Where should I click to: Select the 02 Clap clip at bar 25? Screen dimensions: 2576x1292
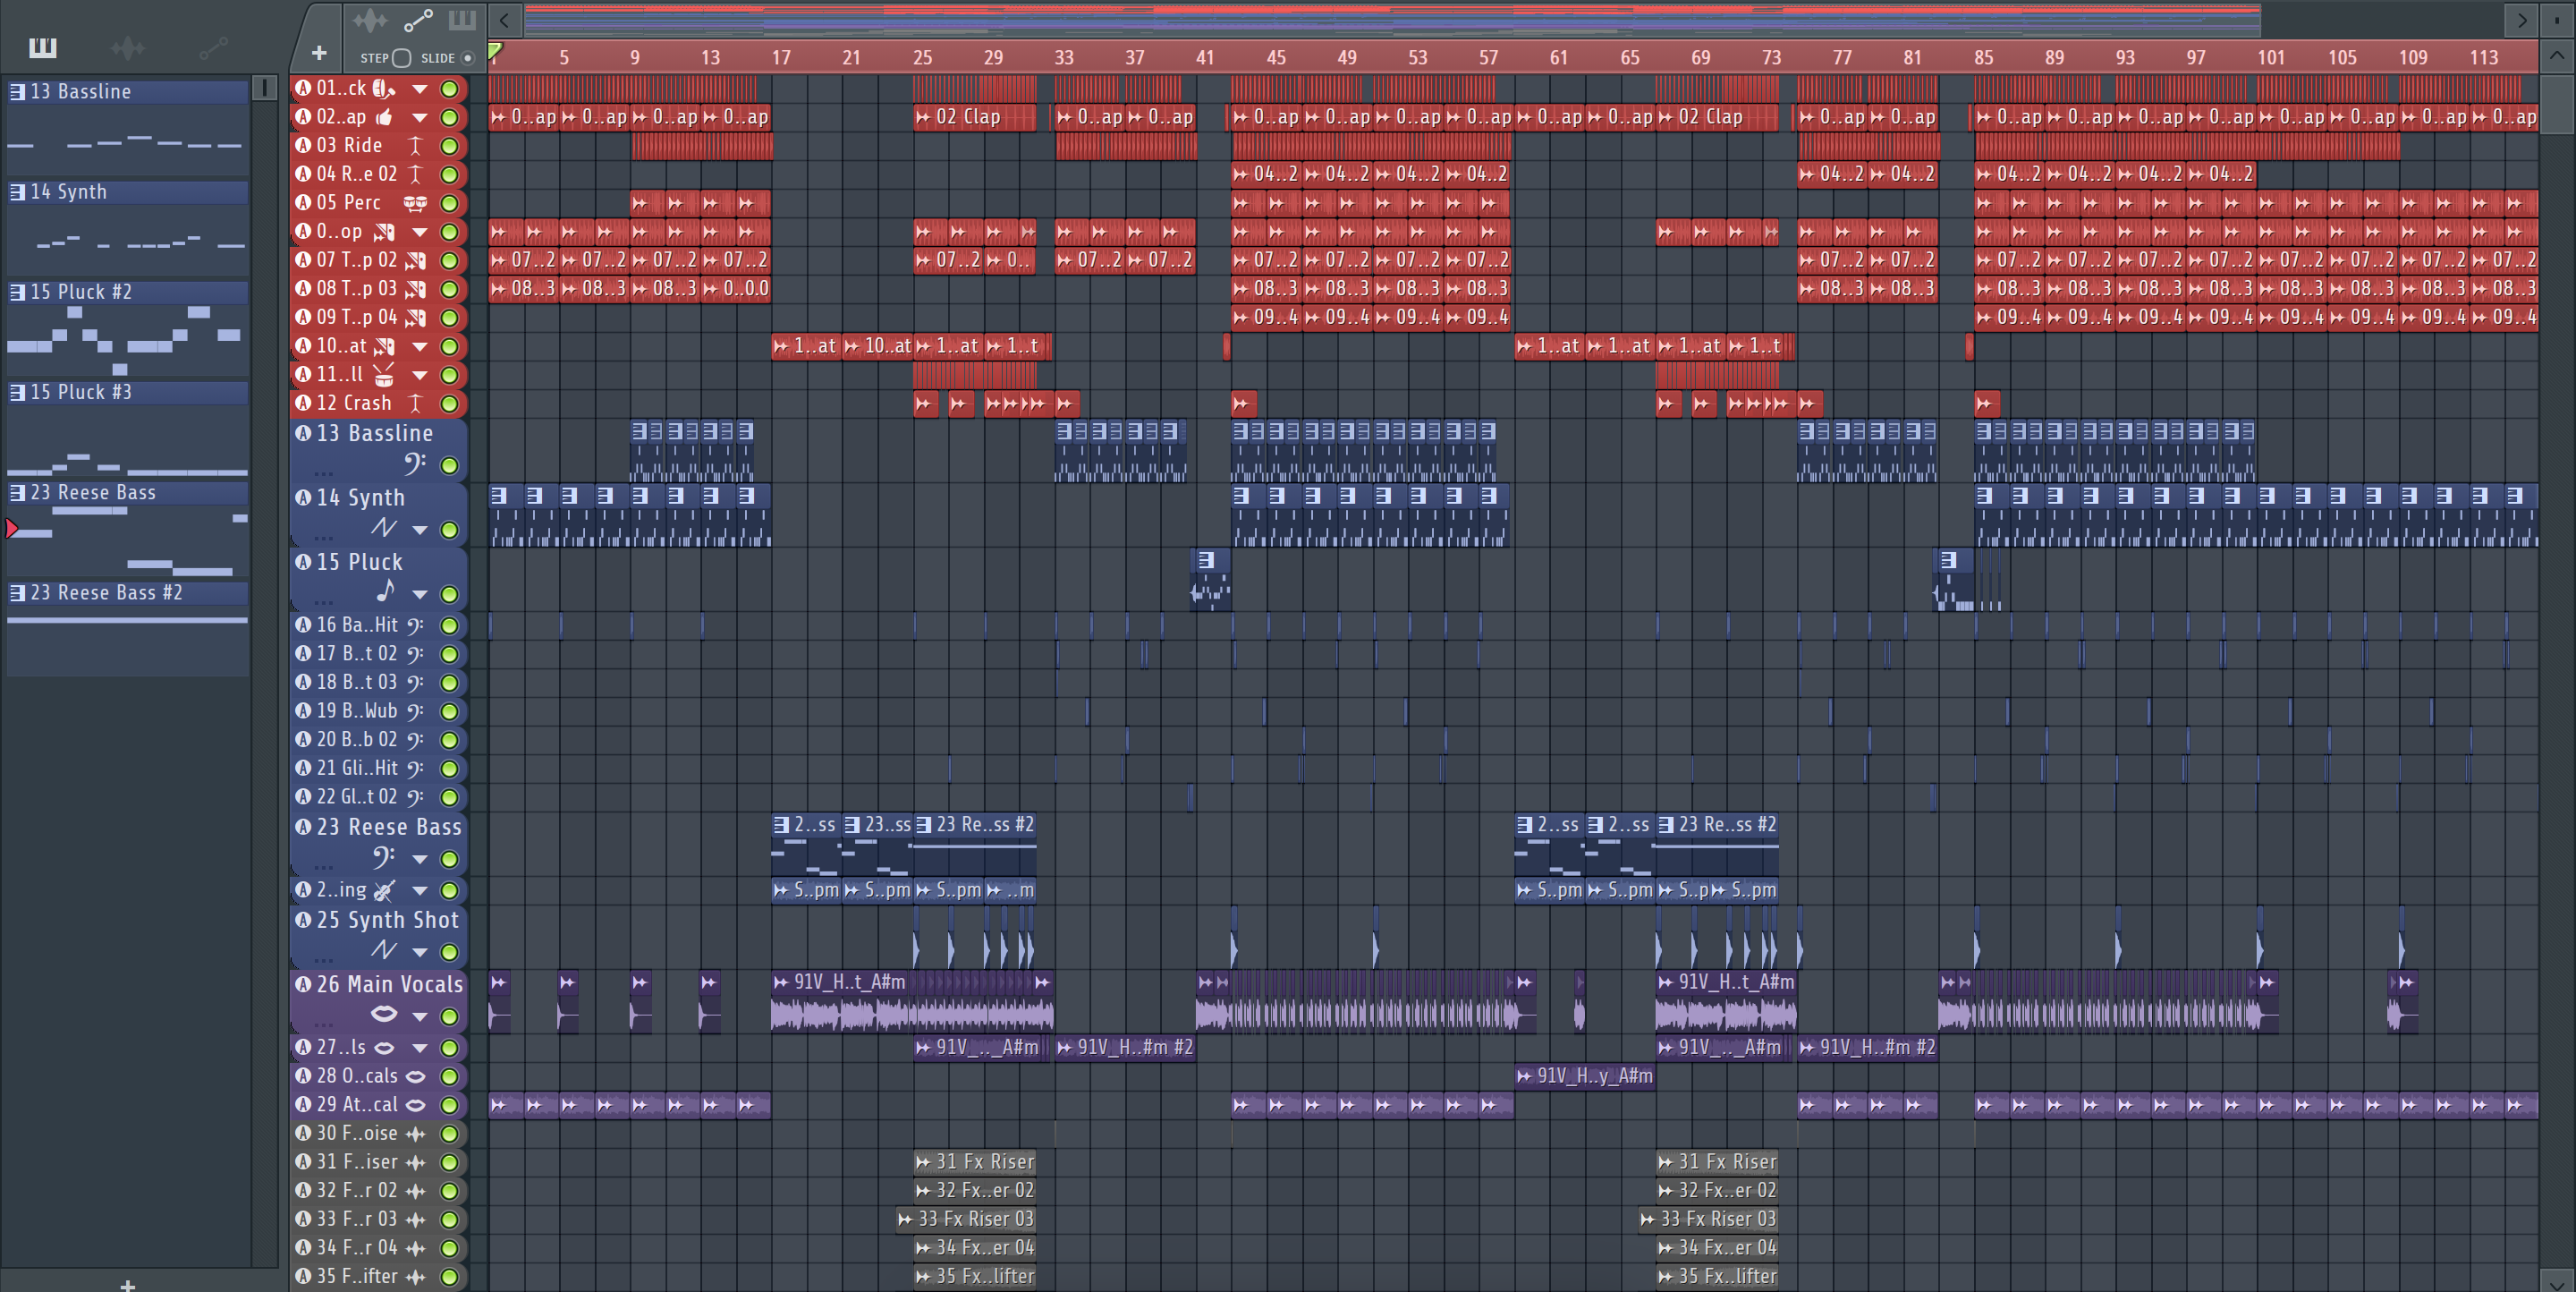(x=974, y=117)
